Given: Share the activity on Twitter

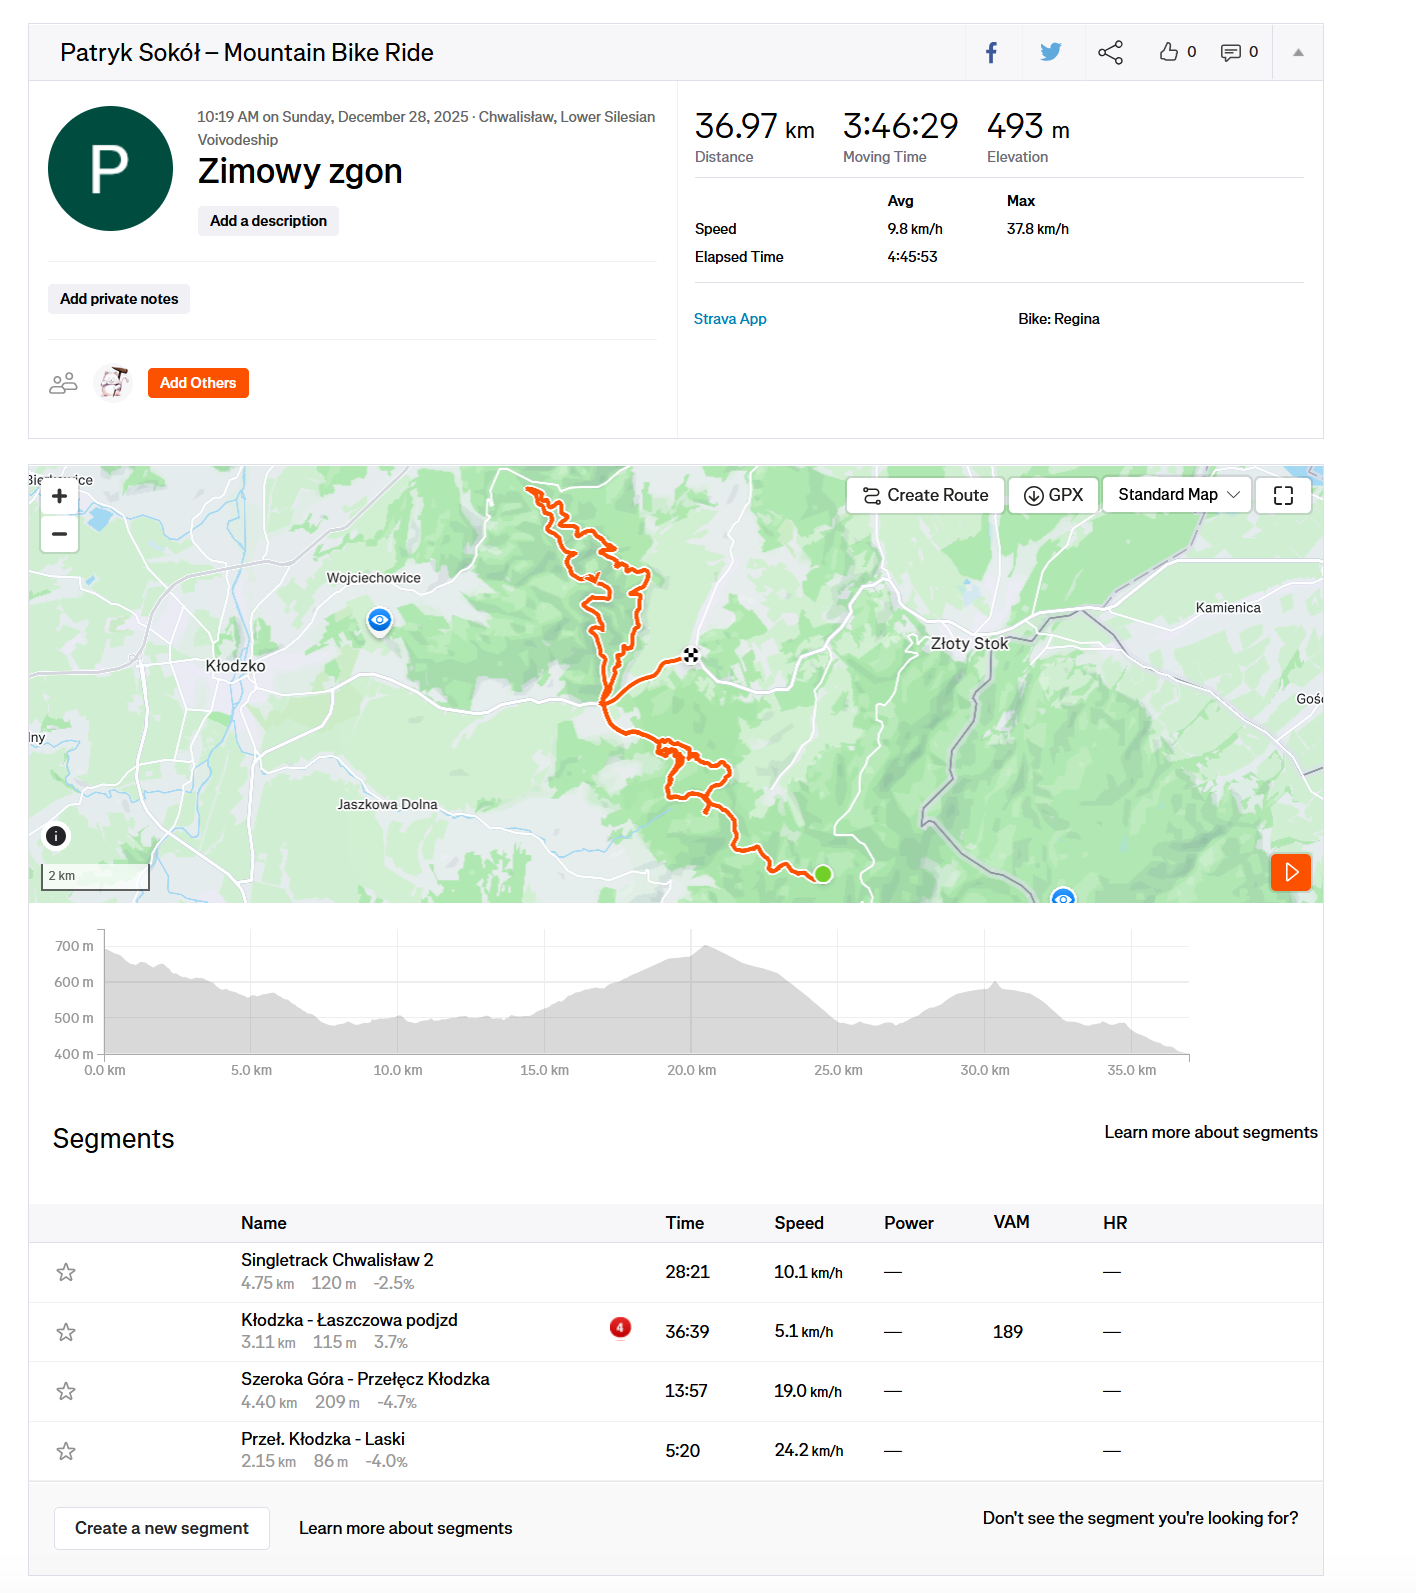Looking at the screenshot, I should [1050, 53].
